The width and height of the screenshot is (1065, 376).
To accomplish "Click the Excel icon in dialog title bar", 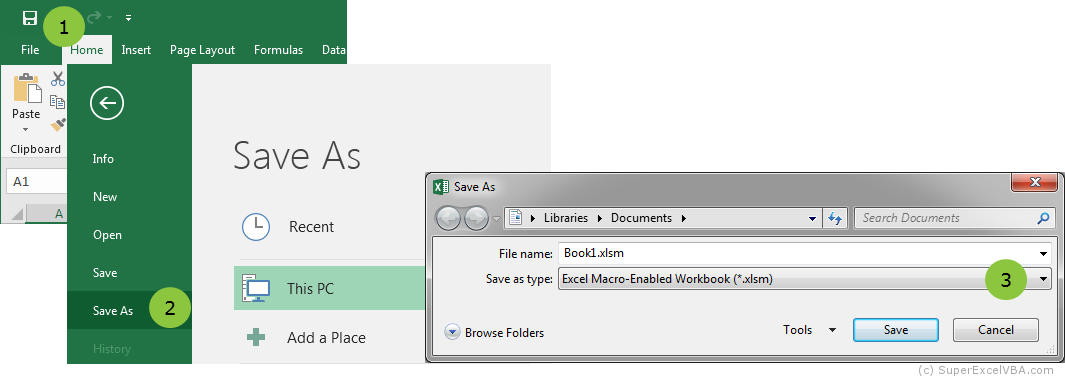I will point(441,187).
